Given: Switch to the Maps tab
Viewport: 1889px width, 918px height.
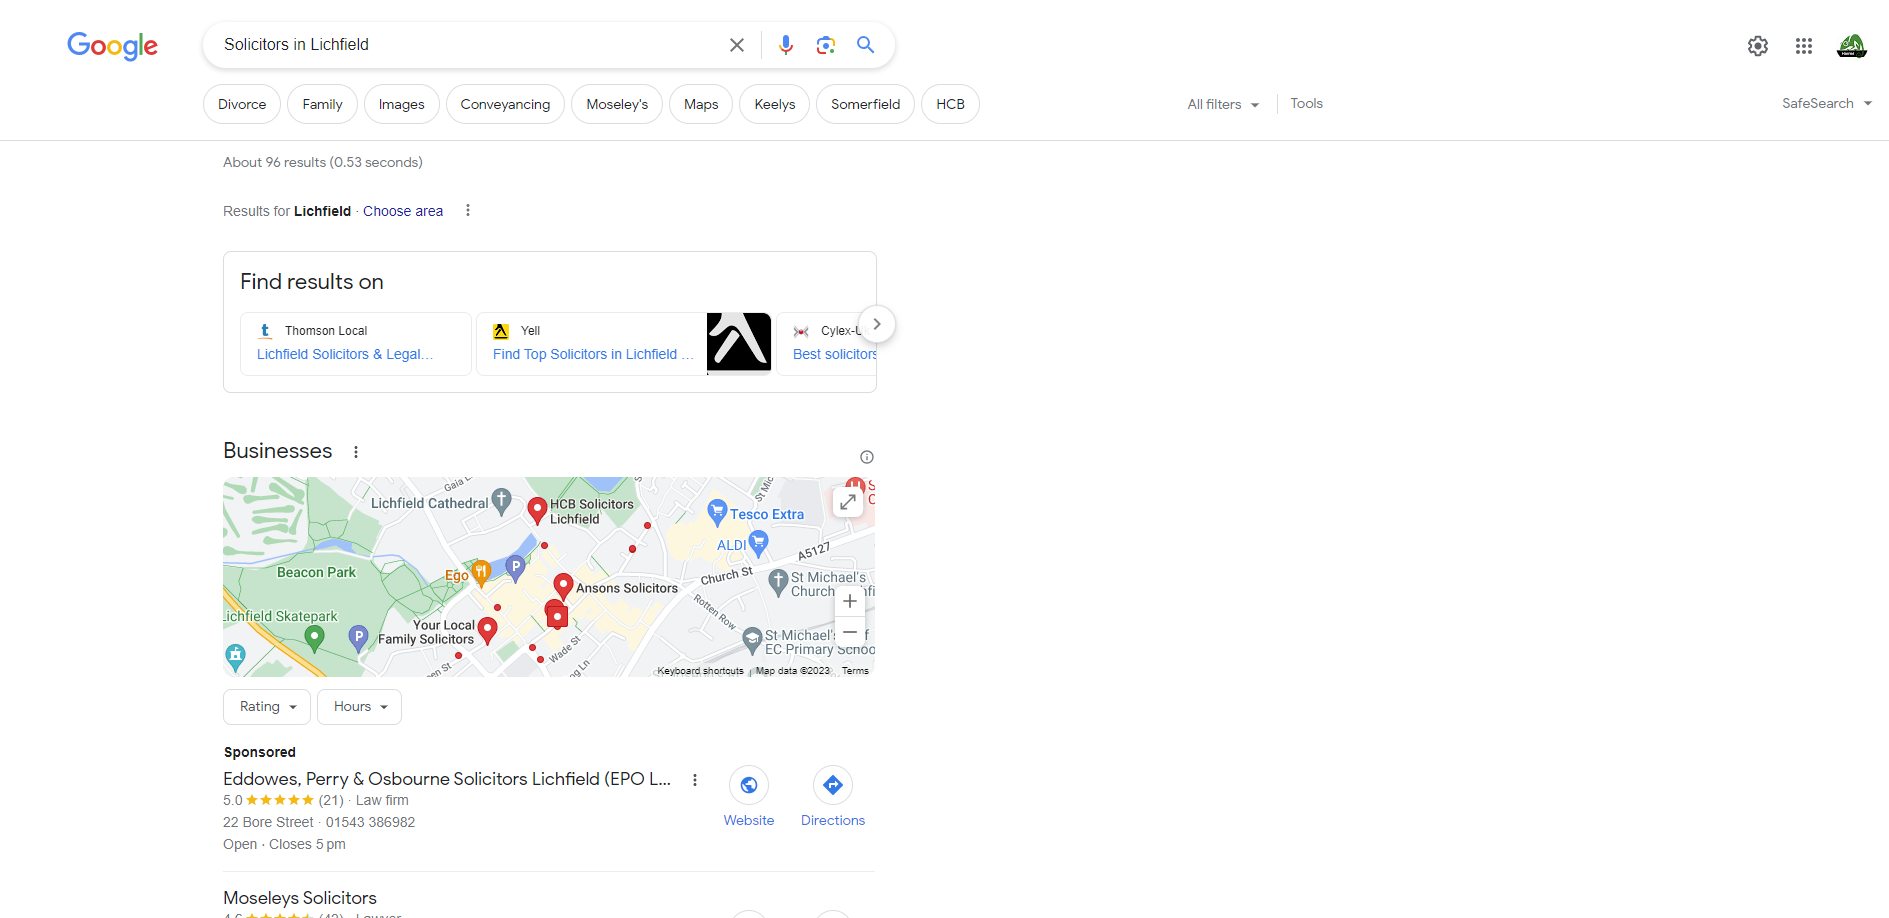Looking at the screenshot, I should [x=701, y=104].
